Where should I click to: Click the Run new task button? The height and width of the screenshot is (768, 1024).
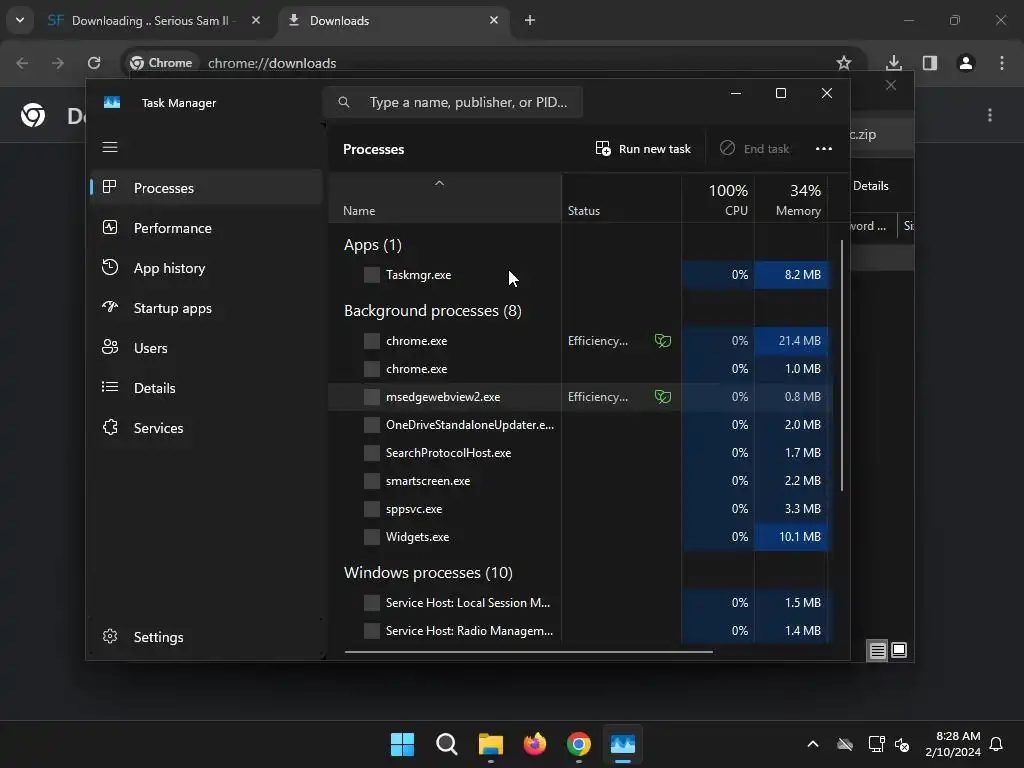click(x=643, y=149)
